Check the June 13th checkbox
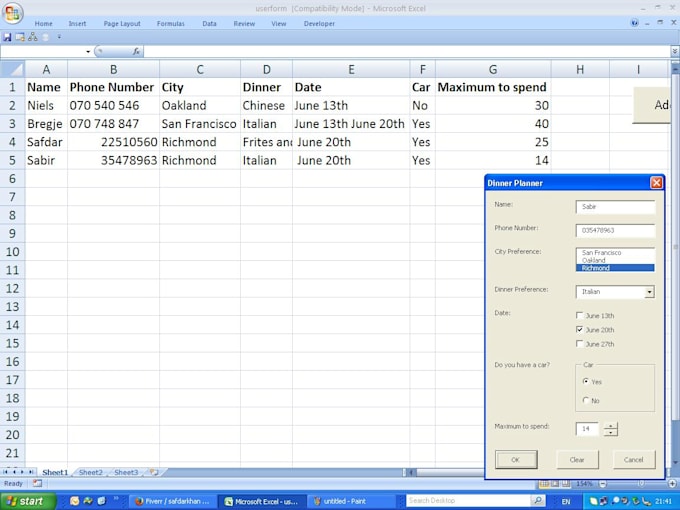Screen dimensions: 680x510 tap(579, 315)
